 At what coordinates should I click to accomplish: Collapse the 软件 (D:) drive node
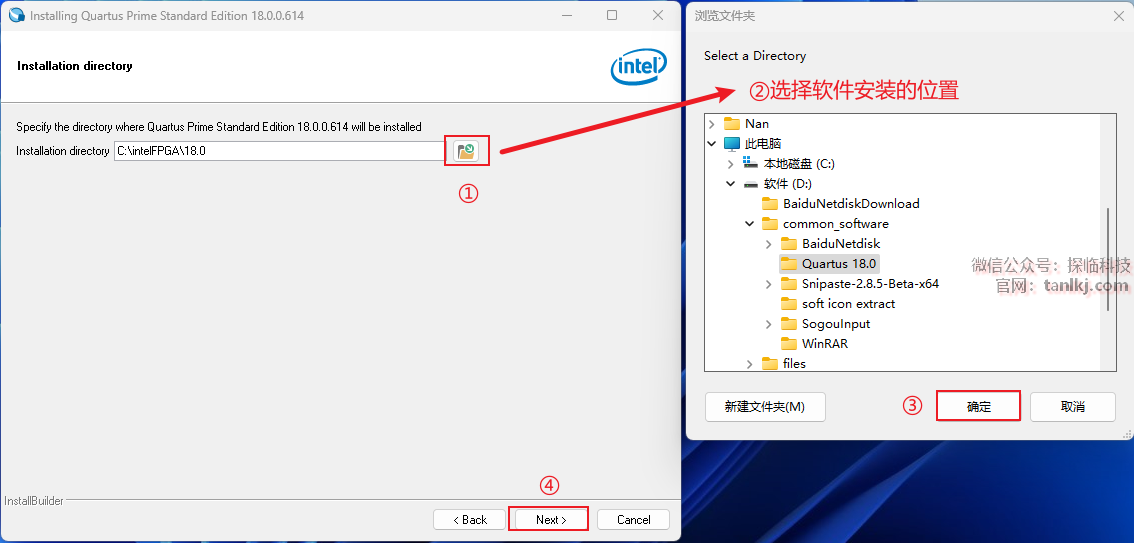[731, 184]
